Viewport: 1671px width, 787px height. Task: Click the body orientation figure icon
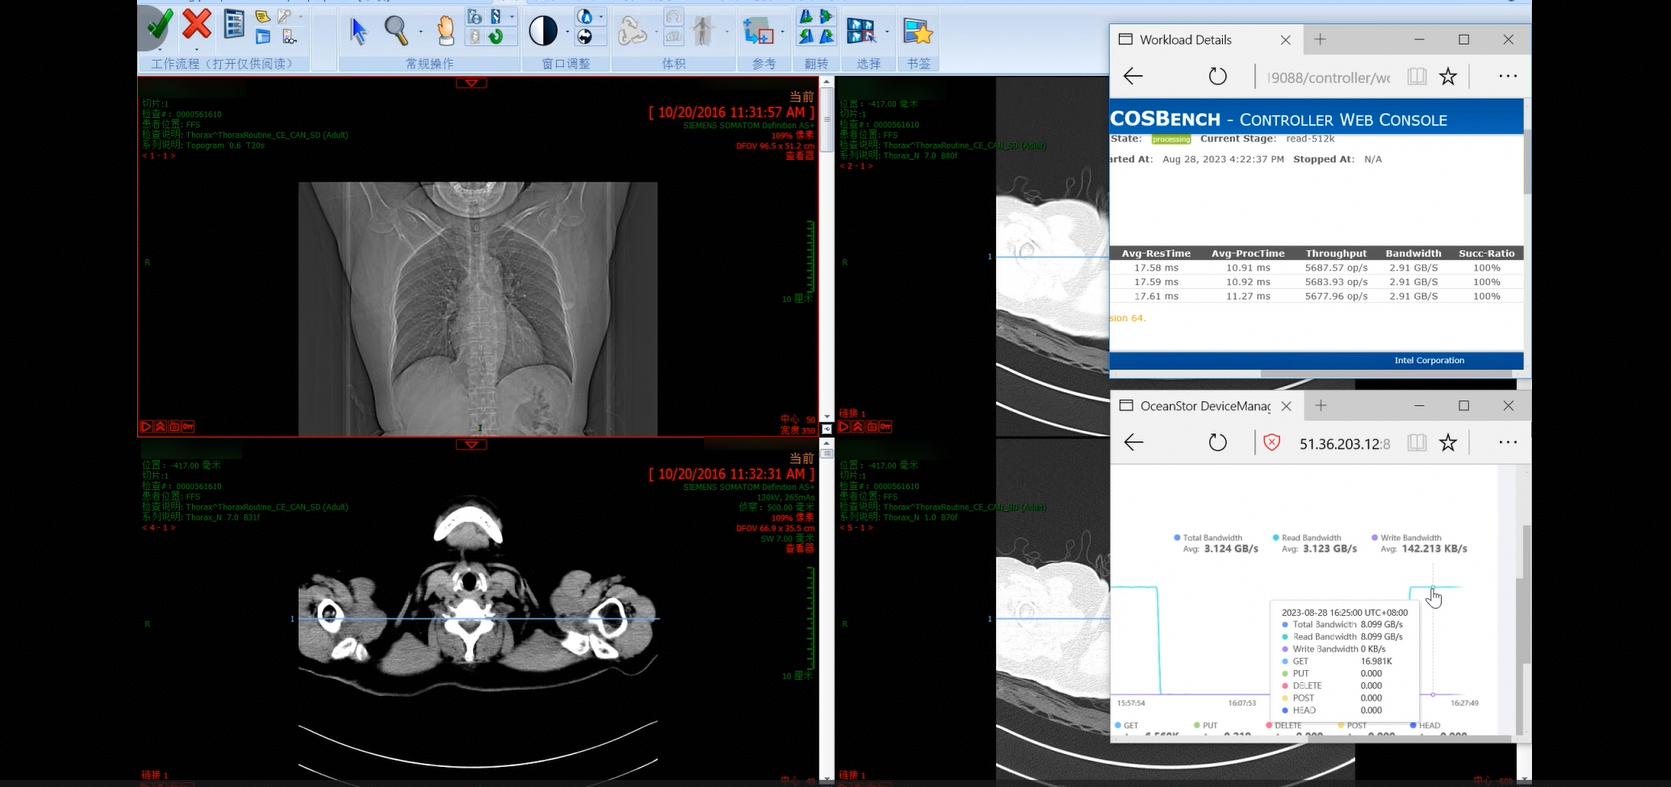(702, 31)
